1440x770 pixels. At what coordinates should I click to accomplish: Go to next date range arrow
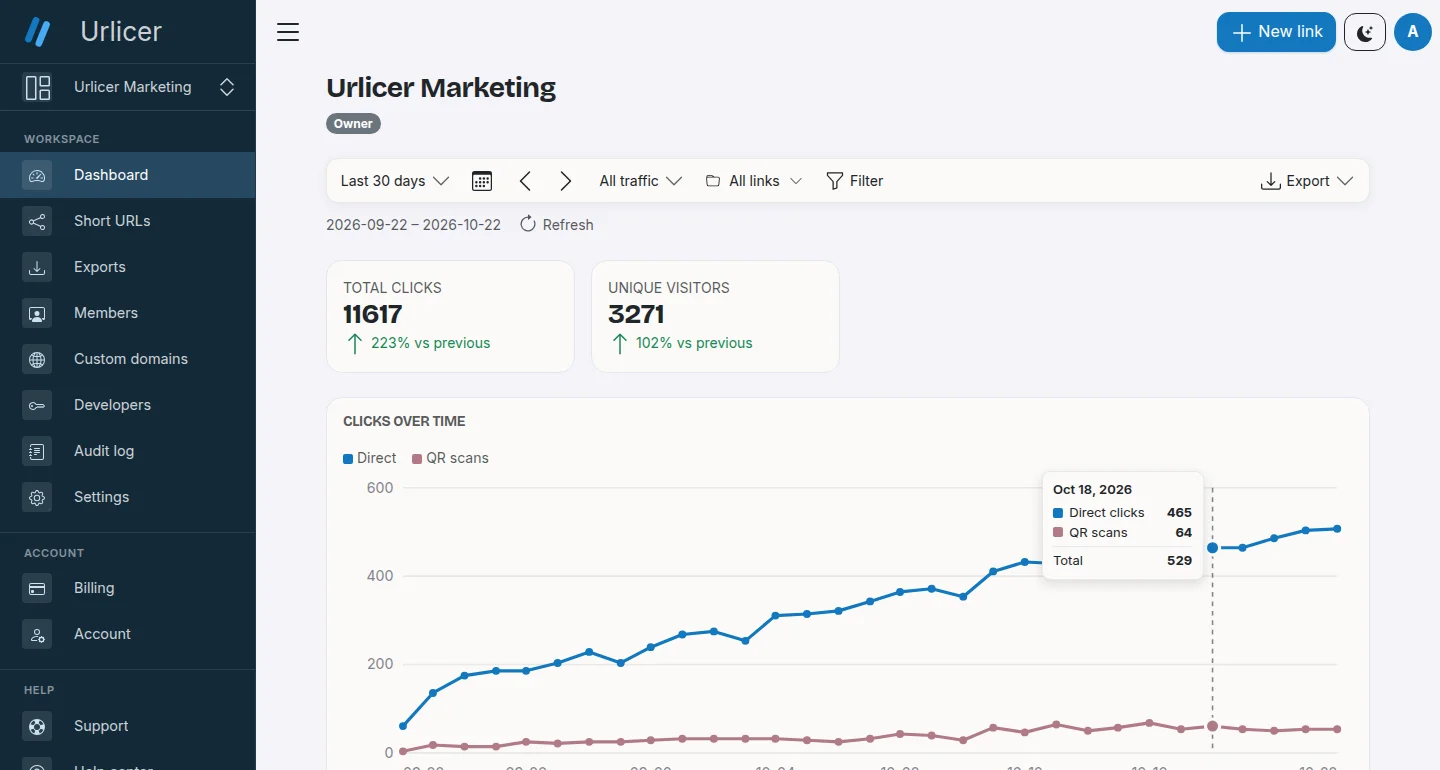pos(566,181)
